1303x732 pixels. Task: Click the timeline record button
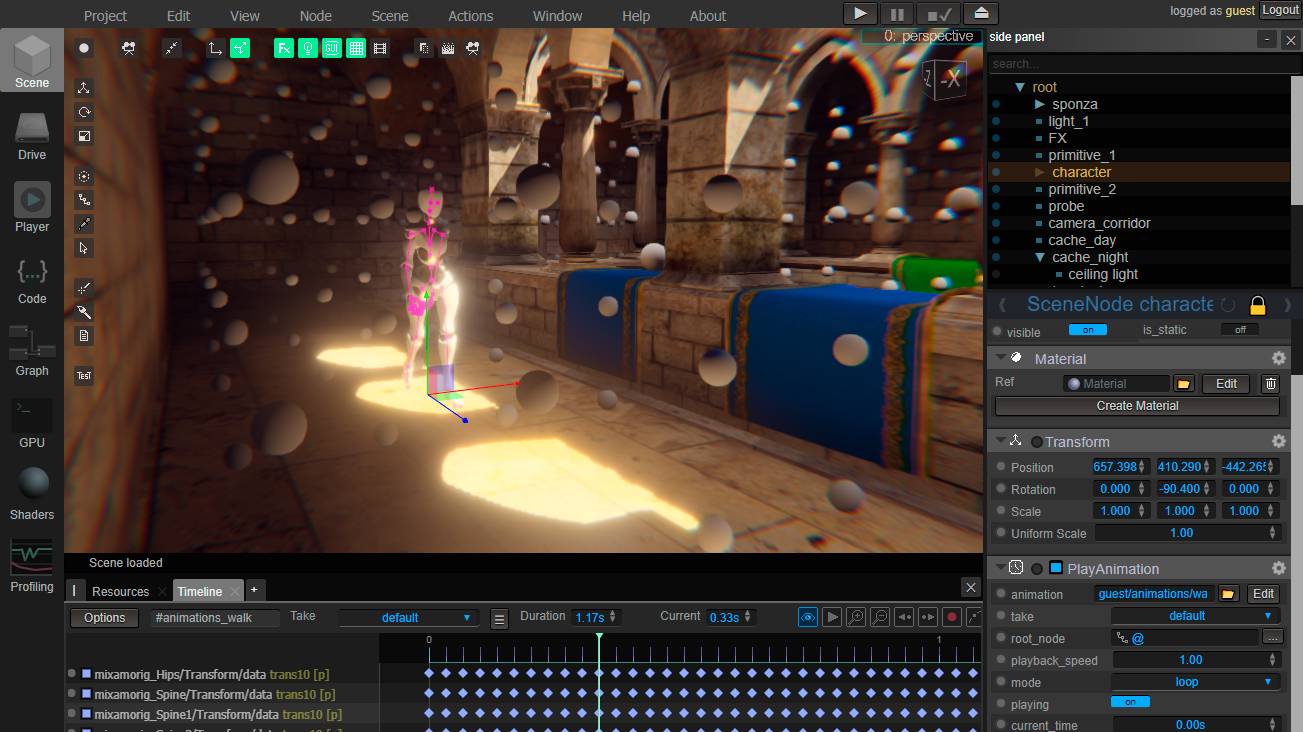[952, 618]
